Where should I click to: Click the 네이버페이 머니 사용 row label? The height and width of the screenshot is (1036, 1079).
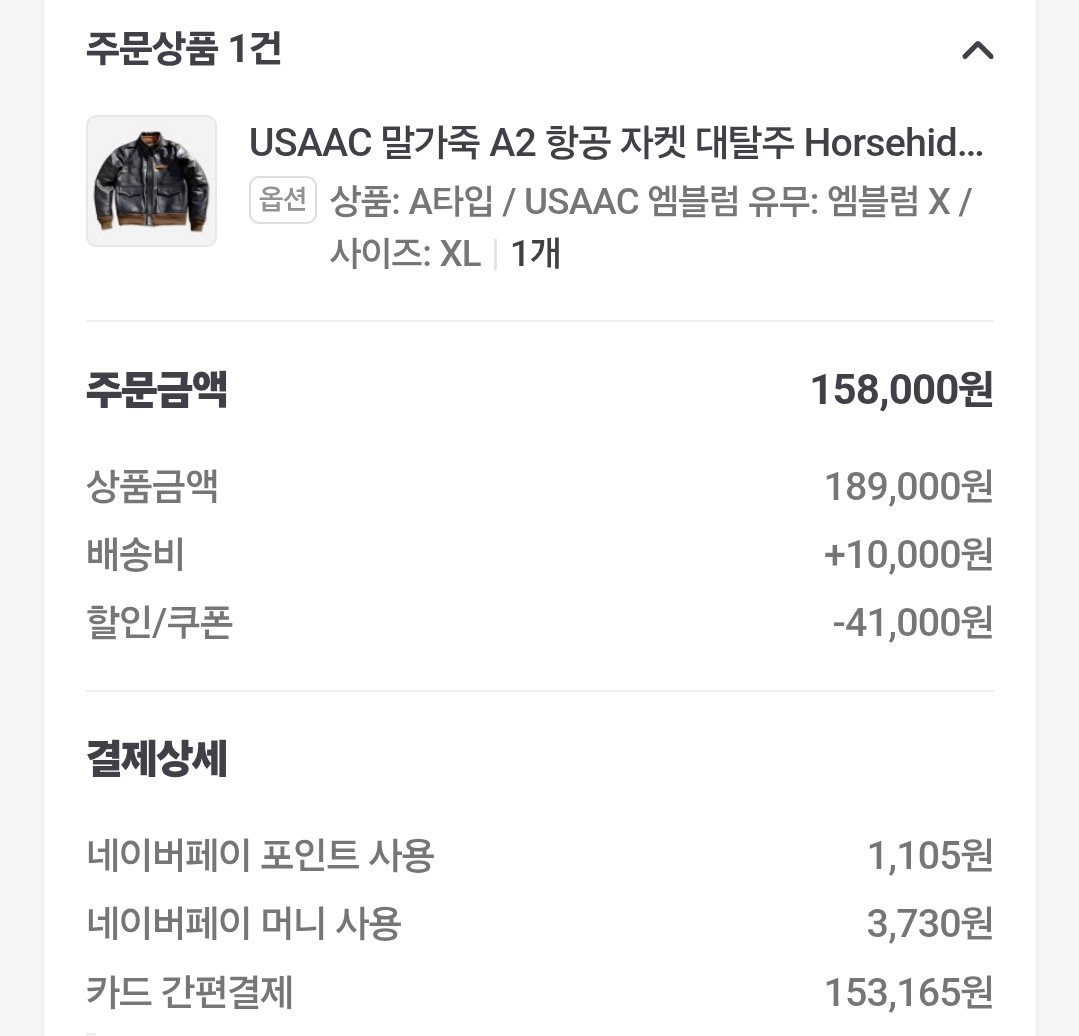pos(243,924)
